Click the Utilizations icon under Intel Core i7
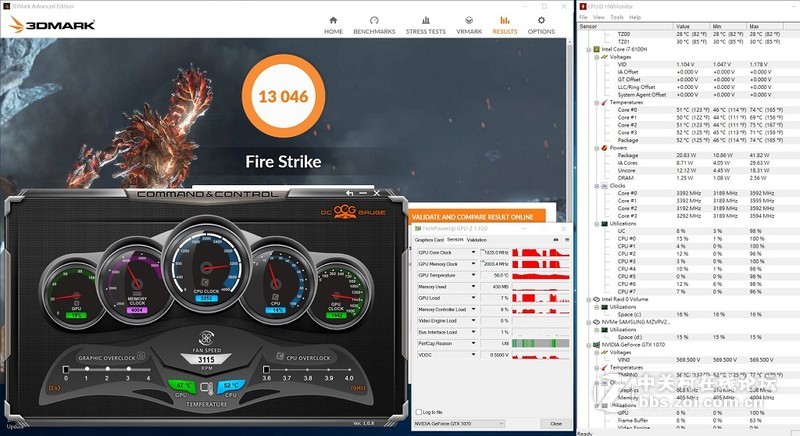Image resolution: width=800 pixels, height=436 pixels. click(604, 223)
